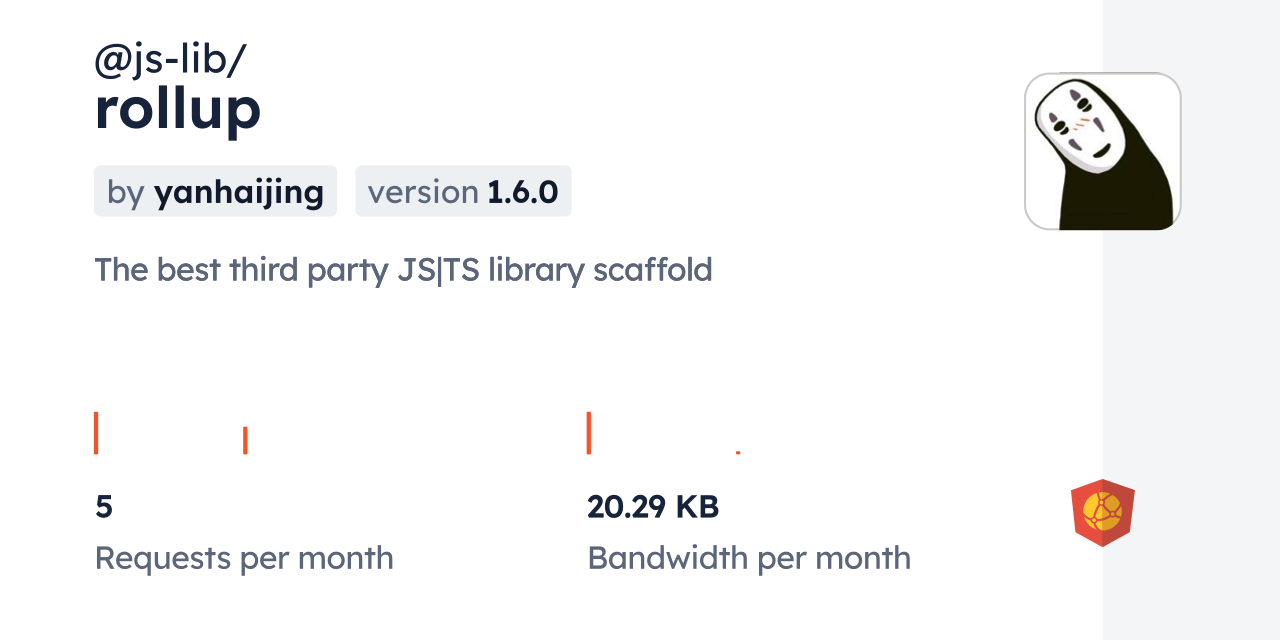Click the '20.29 KB' bandwidth value
1280x640 pixels.
click(x=653, y=507)
